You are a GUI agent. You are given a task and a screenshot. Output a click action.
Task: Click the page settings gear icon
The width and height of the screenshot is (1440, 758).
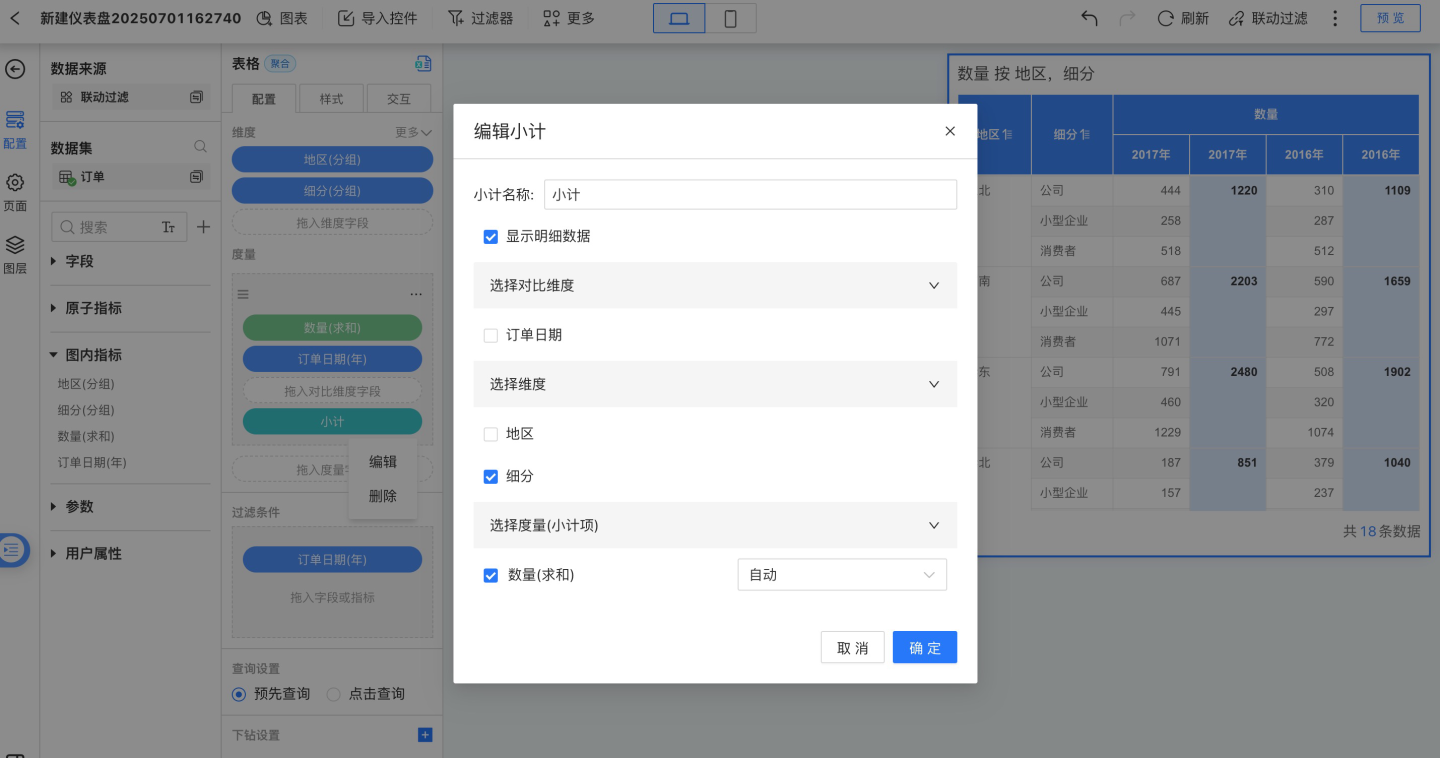click(15, 183)
